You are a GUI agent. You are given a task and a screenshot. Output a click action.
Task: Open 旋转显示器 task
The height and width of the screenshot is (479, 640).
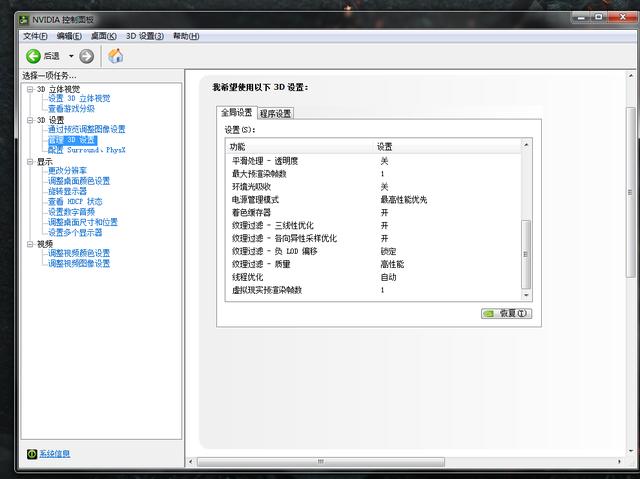tap(67, 191)
